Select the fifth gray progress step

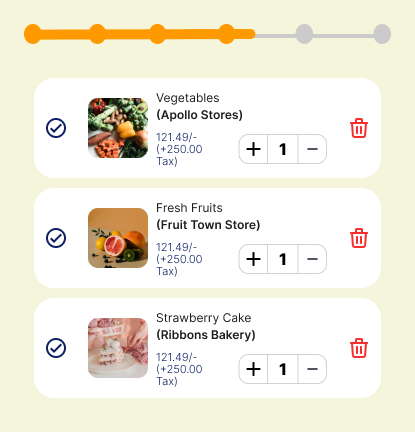pyautogui.click(x=304, y=34)
